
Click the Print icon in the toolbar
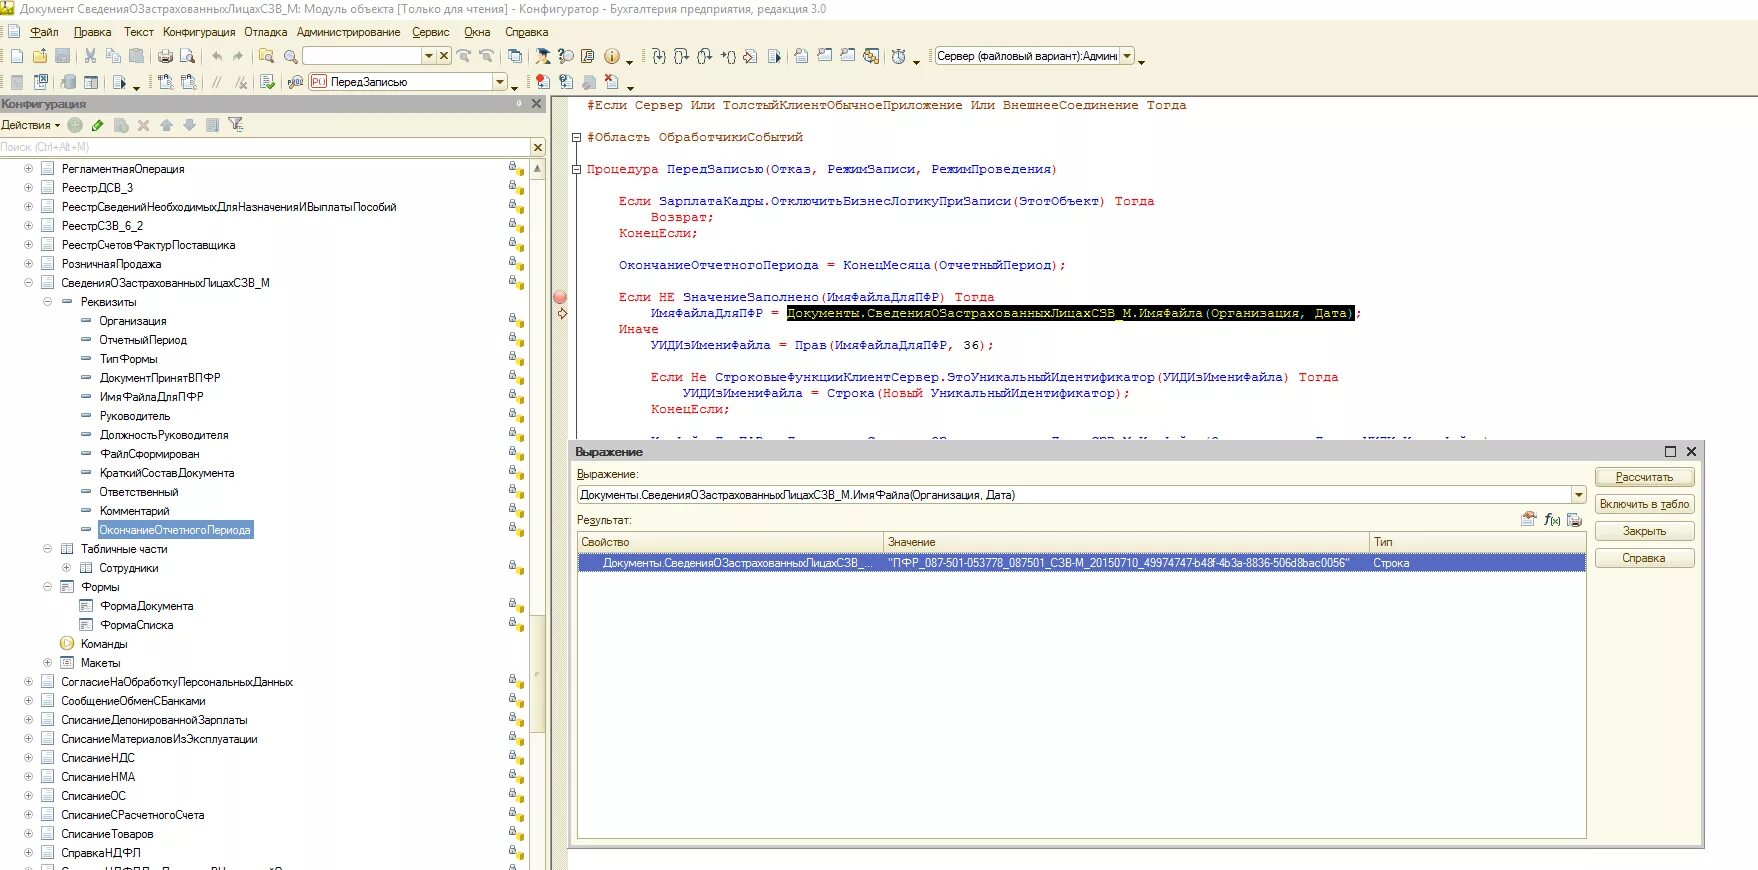point(165,56)
